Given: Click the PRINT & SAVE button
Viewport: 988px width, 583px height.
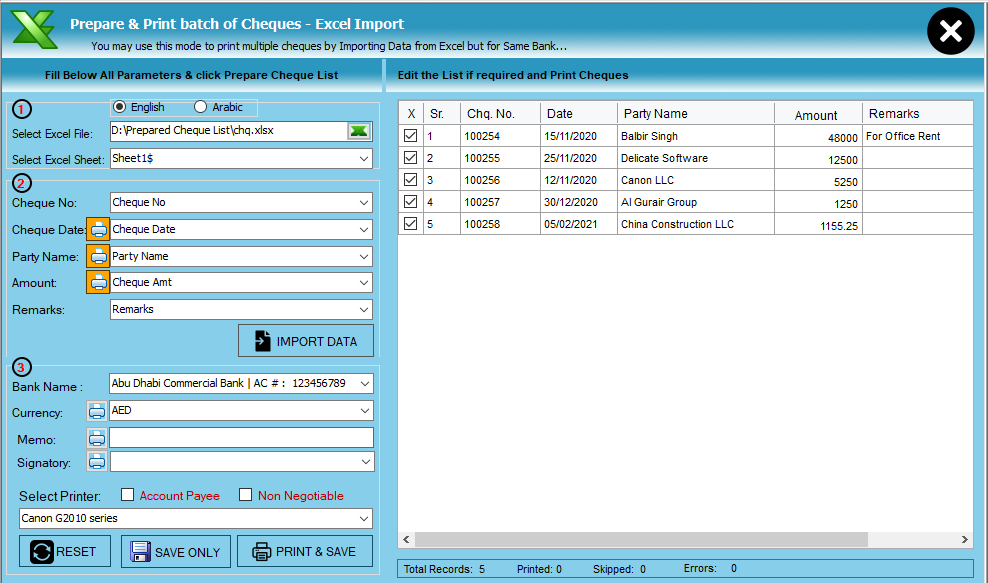Looking at the screenshot, I should pos(304,551).
